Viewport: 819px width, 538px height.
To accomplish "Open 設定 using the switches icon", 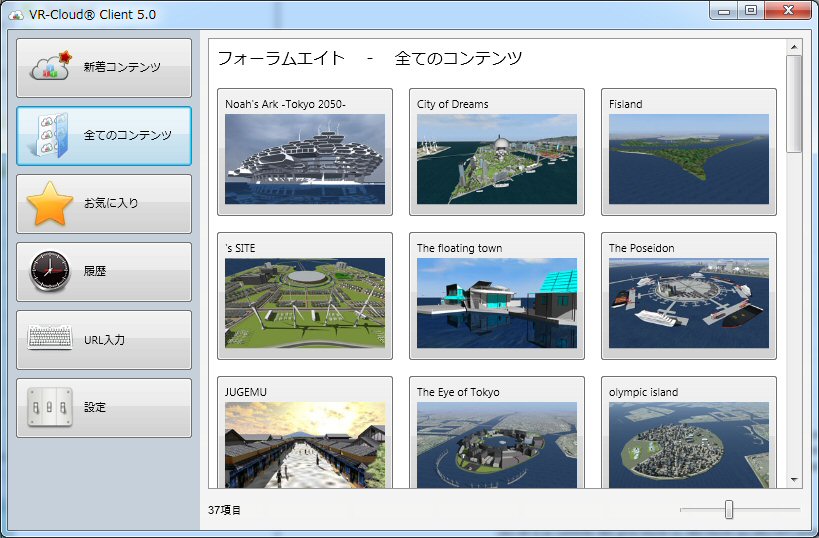I will pyautogui.click(x=50, y=407).
